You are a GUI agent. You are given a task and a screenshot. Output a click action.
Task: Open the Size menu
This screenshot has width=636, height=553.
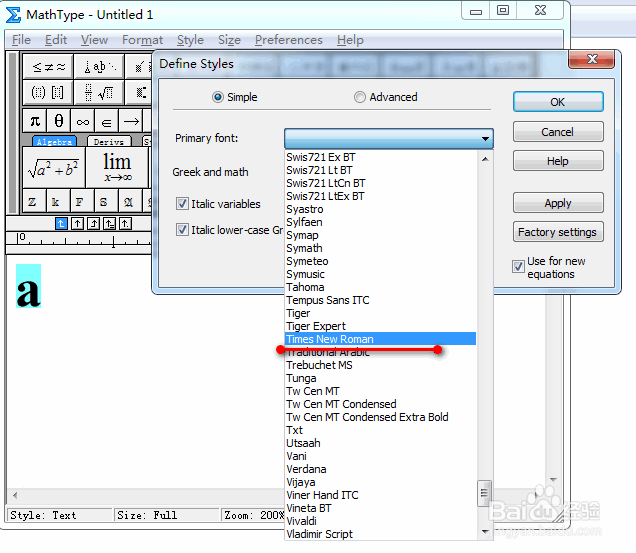pyautogui.click(x=229, y=40)
